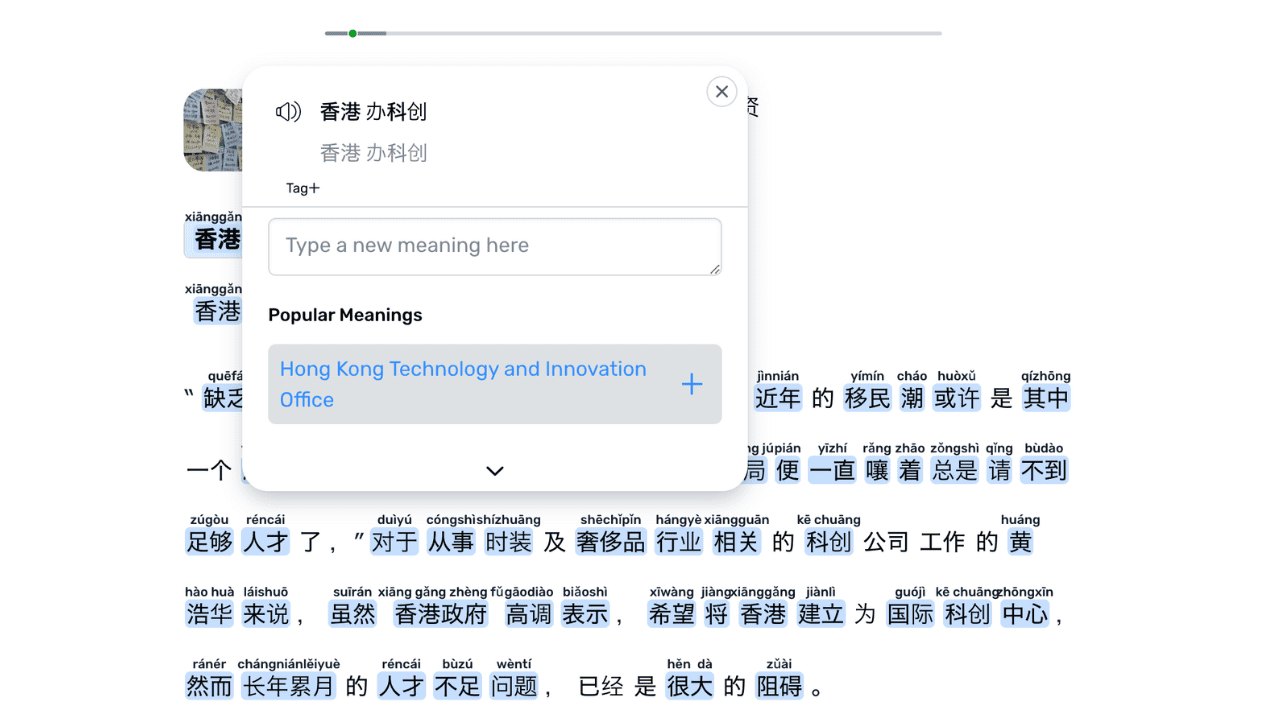Close the word meaning popup
The height and width of the screenshot is (720, 1280).
coord(721,91)
